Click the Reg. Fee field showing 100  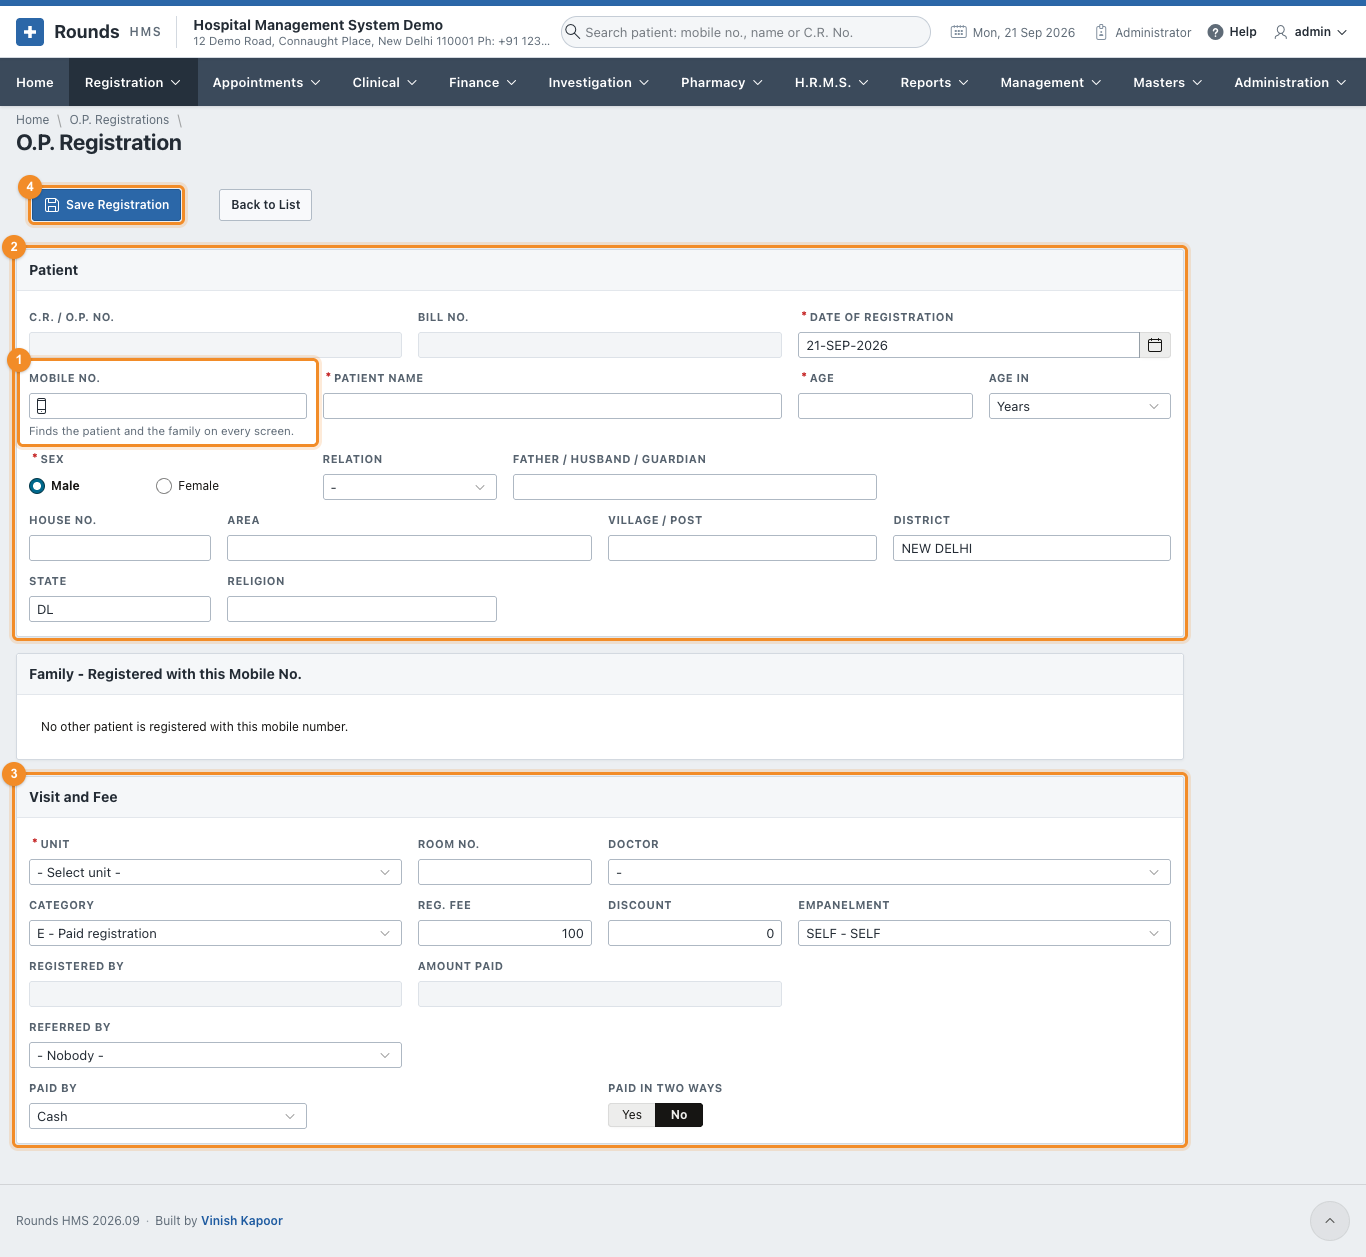pos(505,933)
